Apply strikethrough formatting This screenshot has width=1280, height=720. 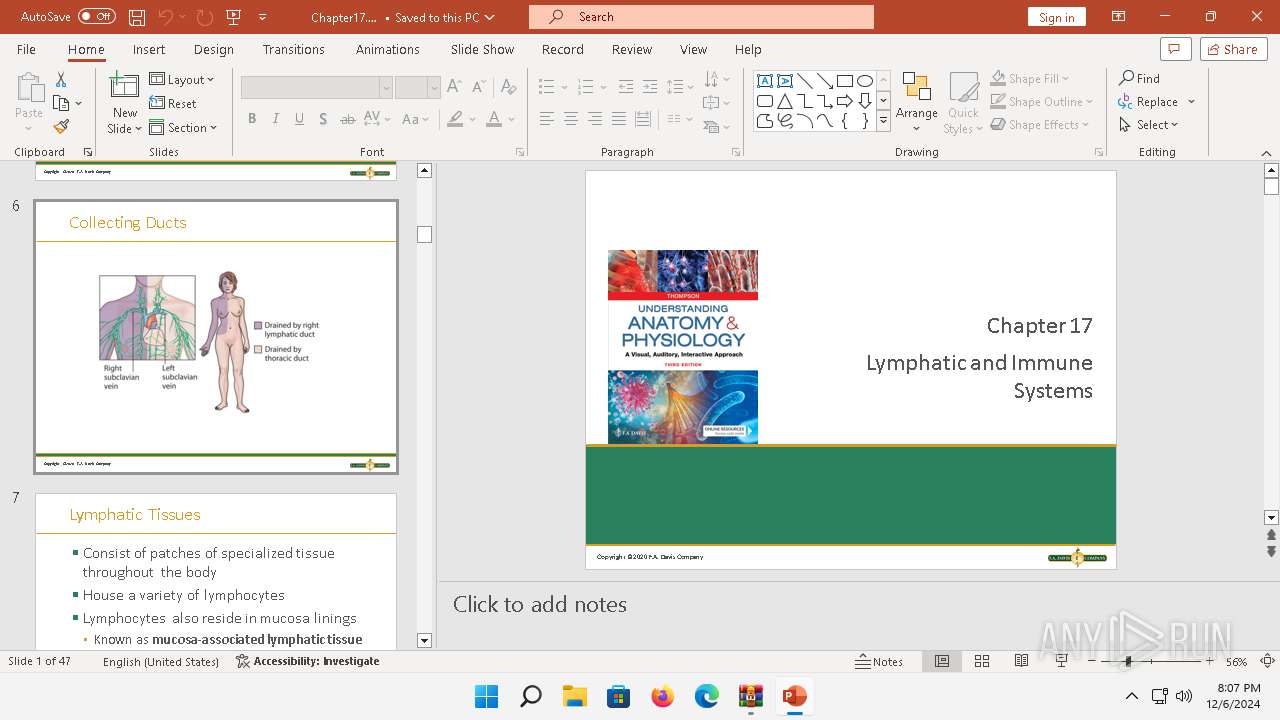click(347, 119)
